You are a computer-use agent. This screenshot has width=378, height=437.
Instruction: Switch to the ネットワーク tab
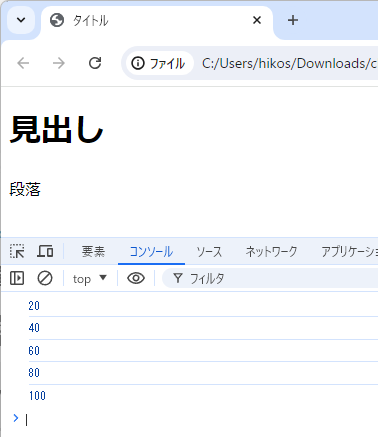point(271,251)
